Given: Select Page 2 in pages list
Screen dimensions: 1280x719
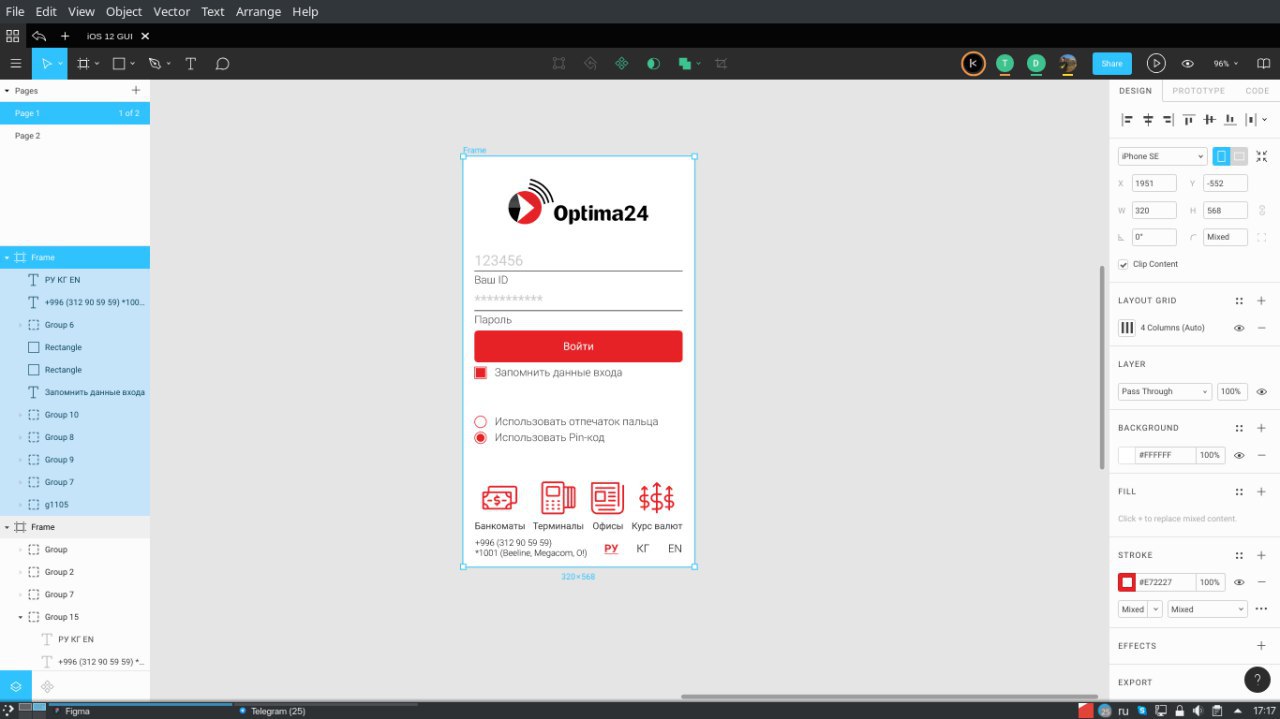Looking at the screenshot, I should pyautogui.click(x=75, y=136).
